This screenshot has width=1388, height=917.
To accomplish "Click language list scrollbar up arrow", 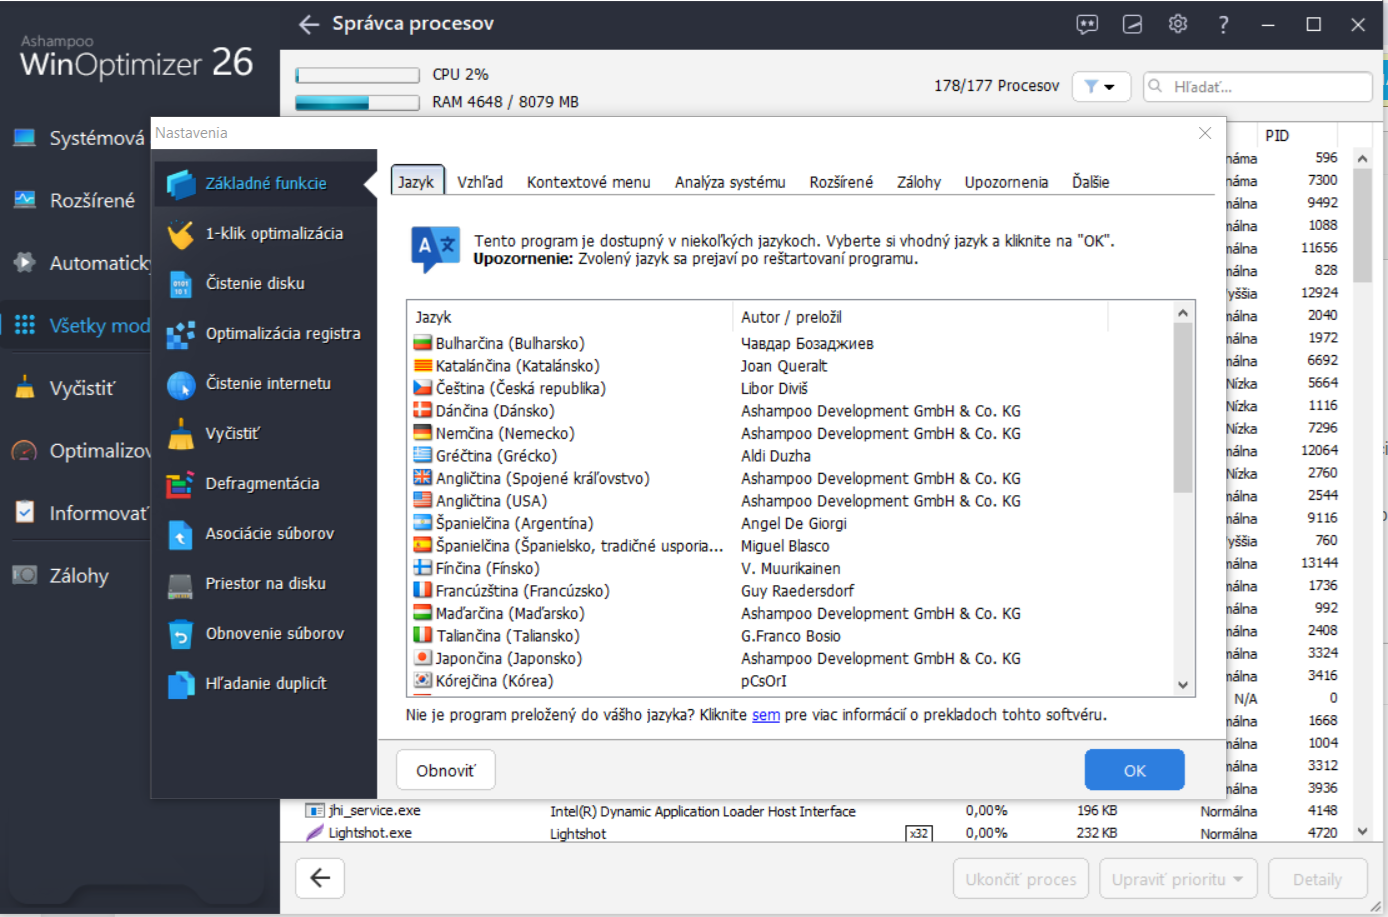I will (x=1183, y=313).
